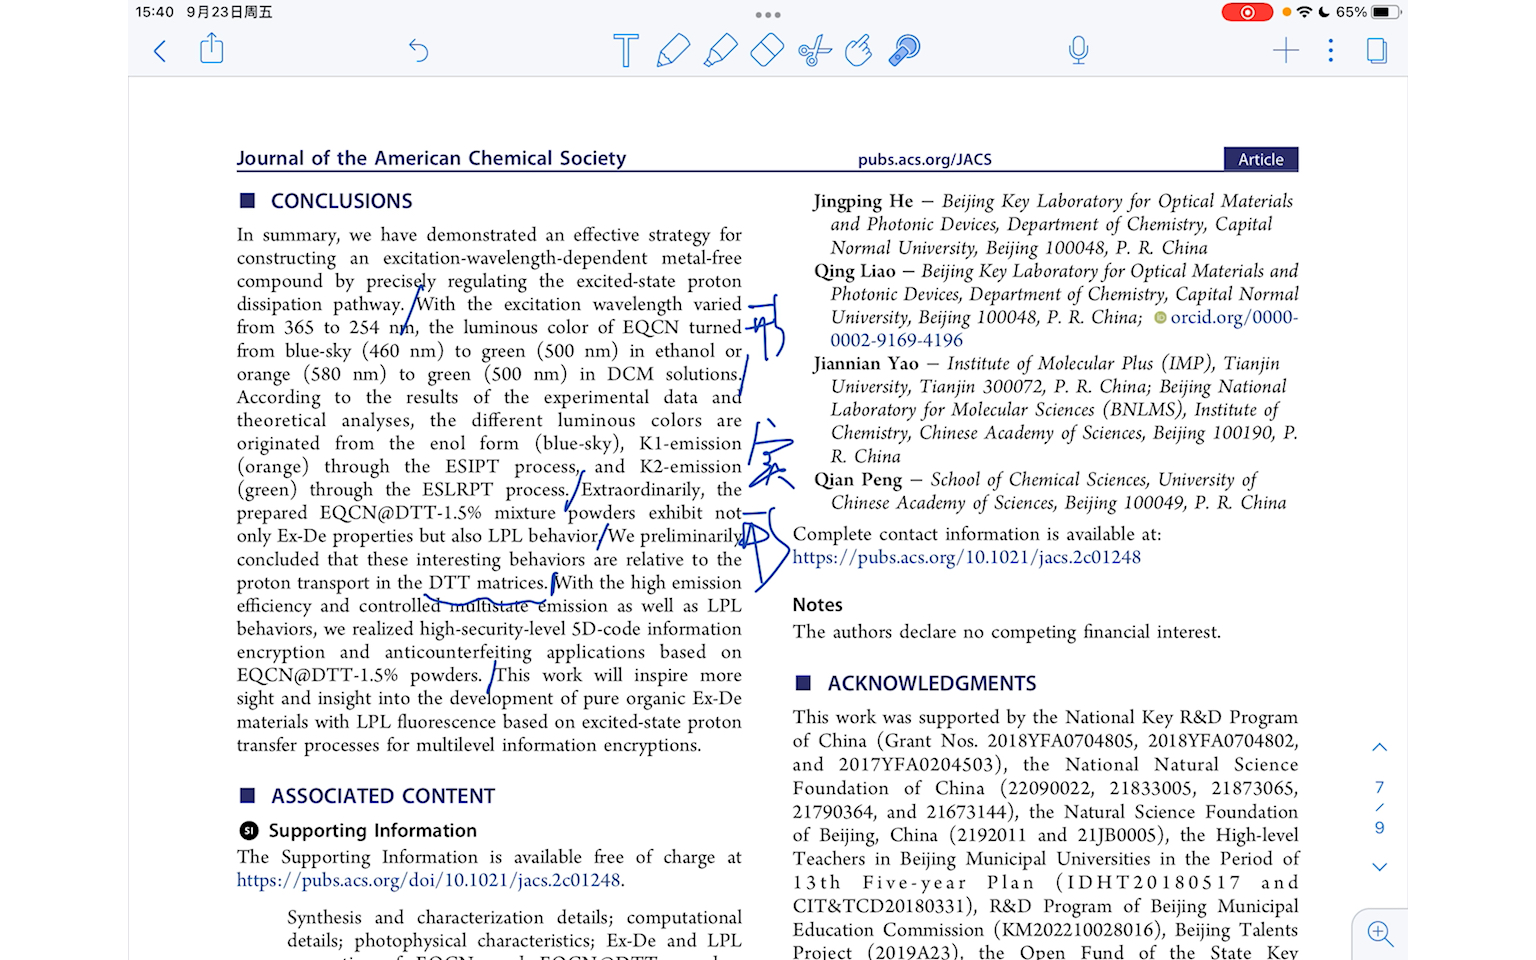Select the Text tool
The image size is (1536, 960).
[x=626, y=50]
